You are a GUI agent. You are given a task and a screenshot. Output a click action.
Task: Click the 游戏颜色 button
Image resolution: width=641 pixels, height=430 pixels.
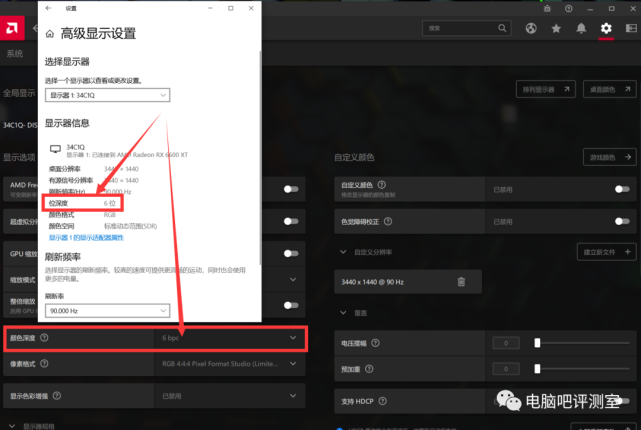[x=610, y=157]
